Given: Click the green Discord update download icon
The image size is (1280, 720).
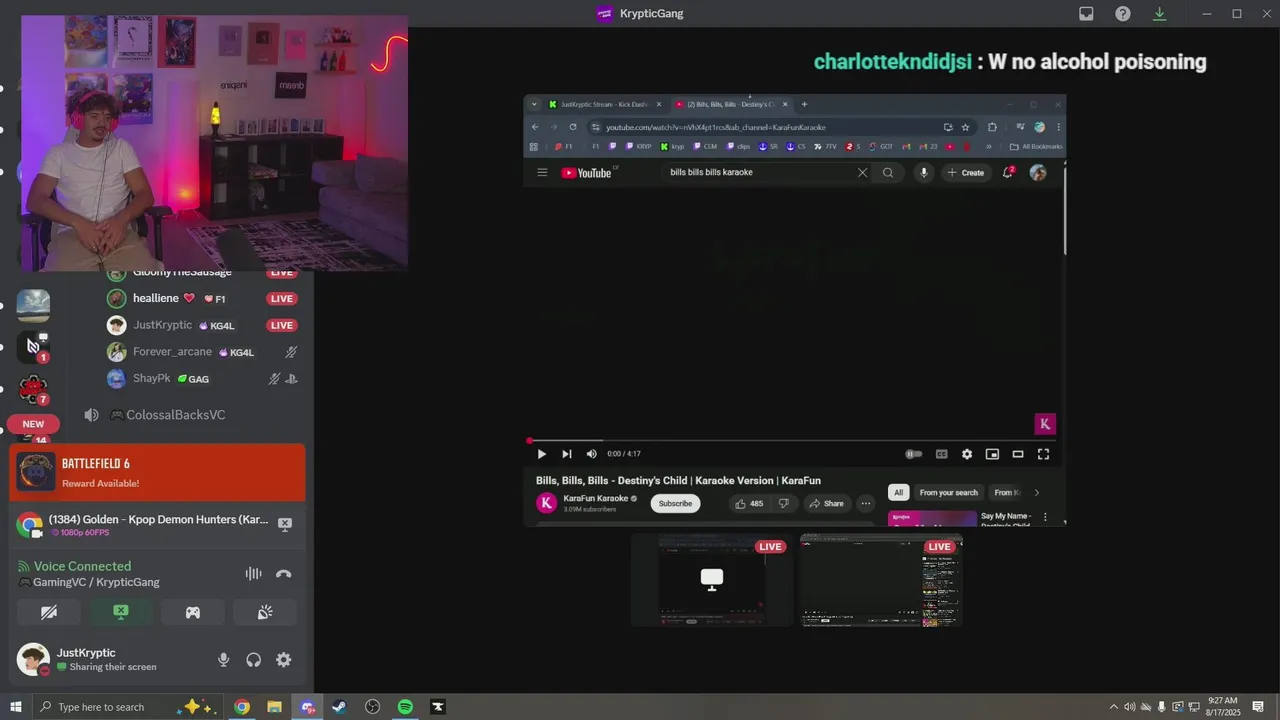Looking at the screenshot, I should (x=1160, y=13).
